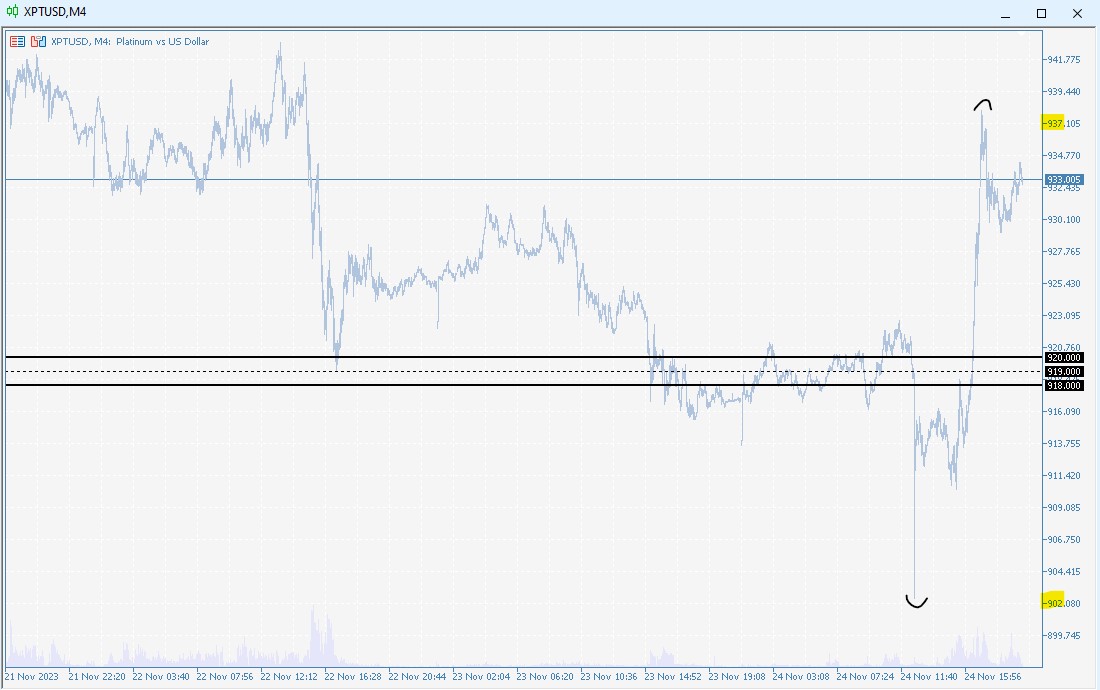
Task: Open the one-click trading chart icon
Action: 39,41
